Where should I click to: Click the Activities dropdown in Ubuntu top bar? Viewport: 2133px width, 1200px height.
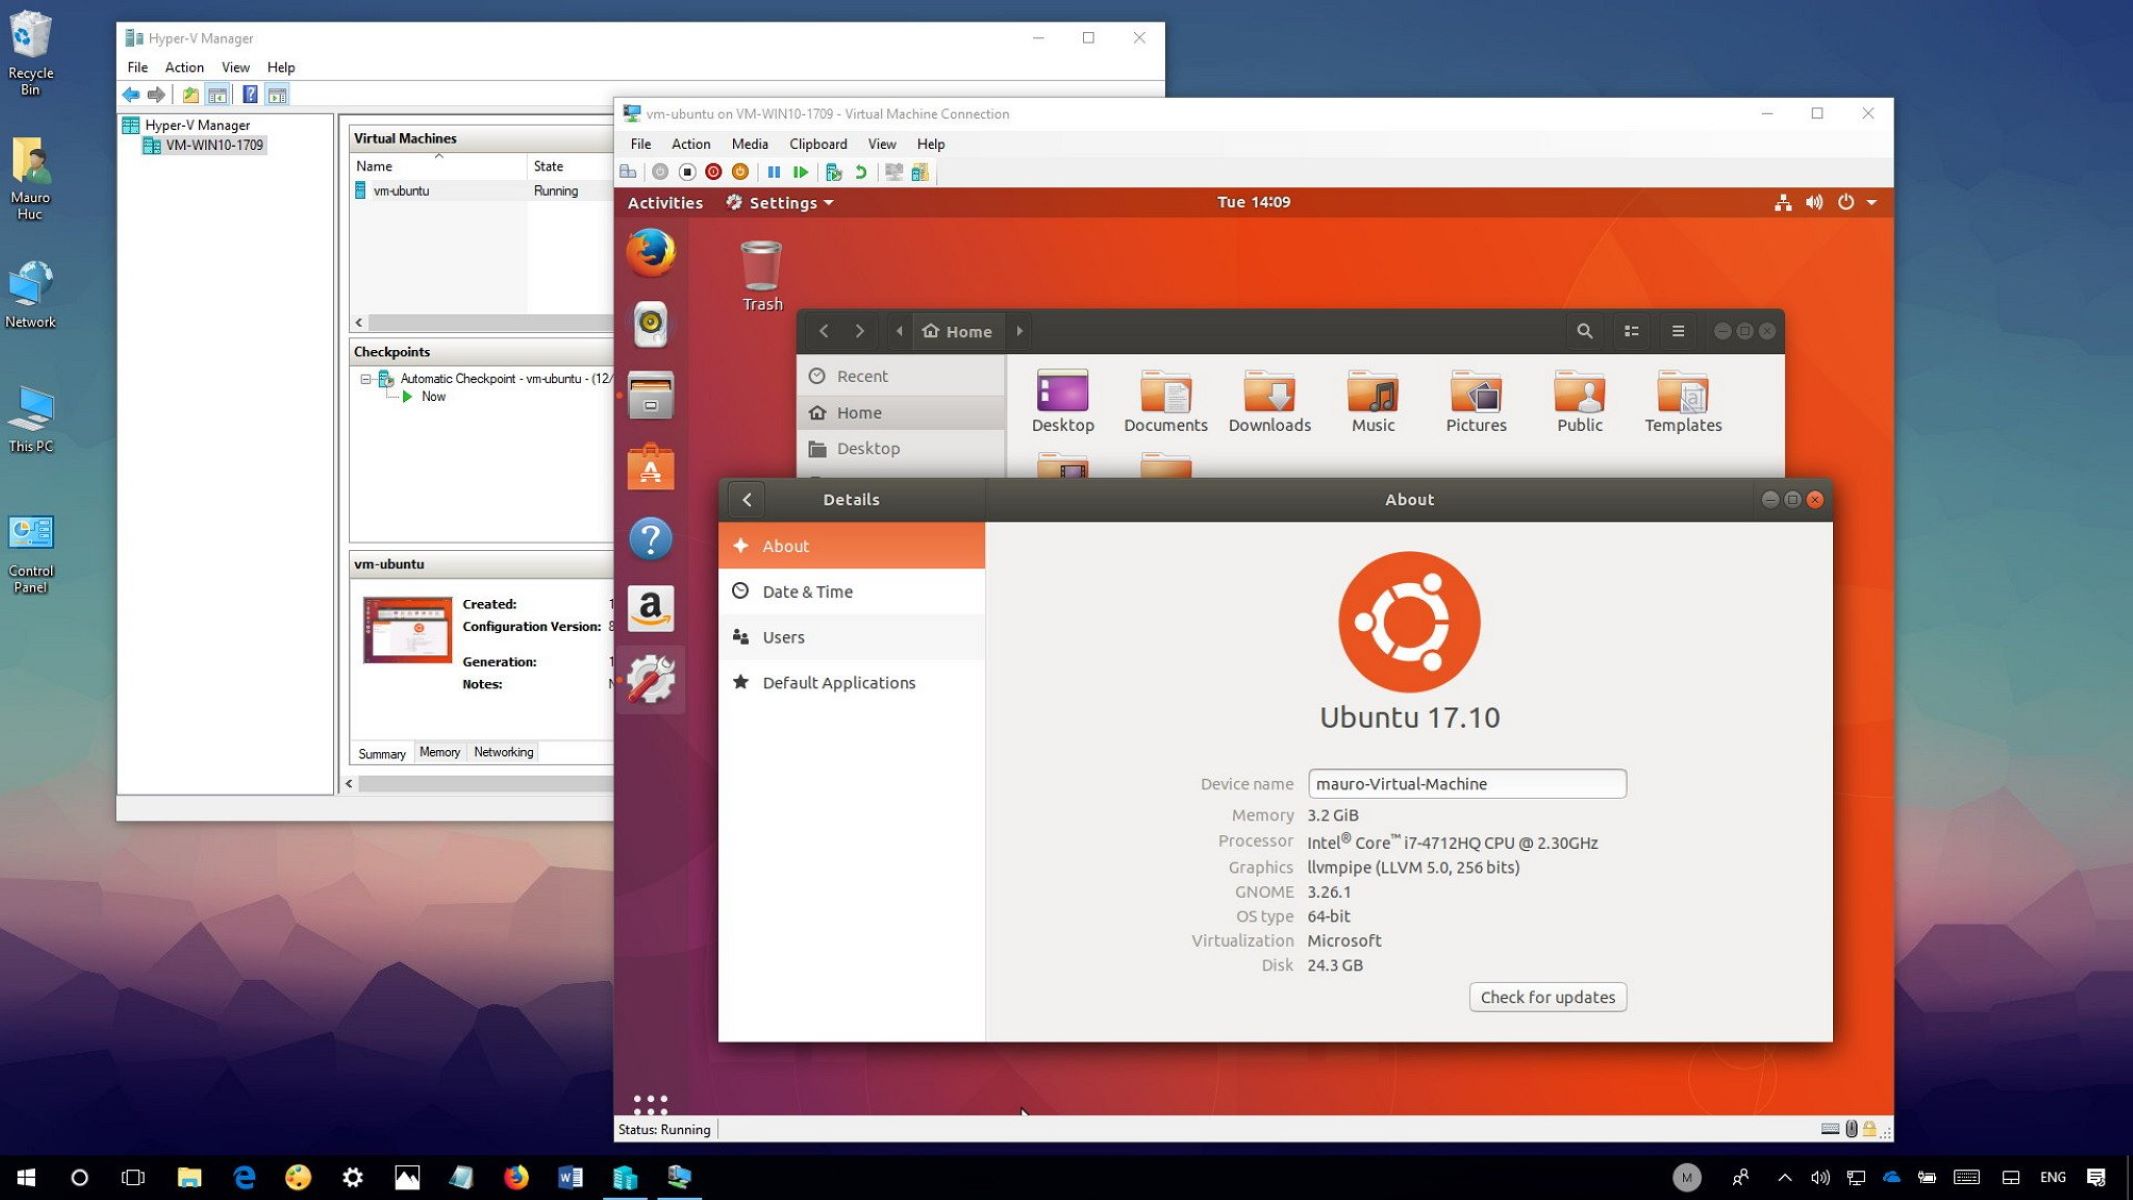(665, 202)
